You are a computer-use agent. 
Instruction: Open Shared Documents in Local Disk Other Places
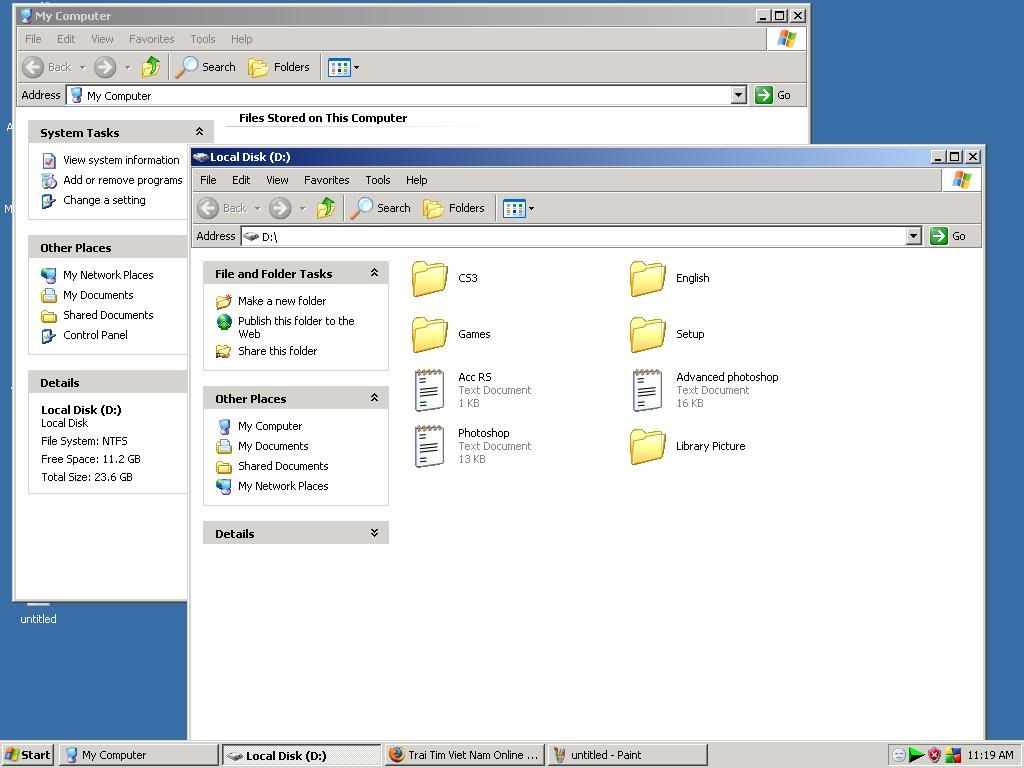272,466
